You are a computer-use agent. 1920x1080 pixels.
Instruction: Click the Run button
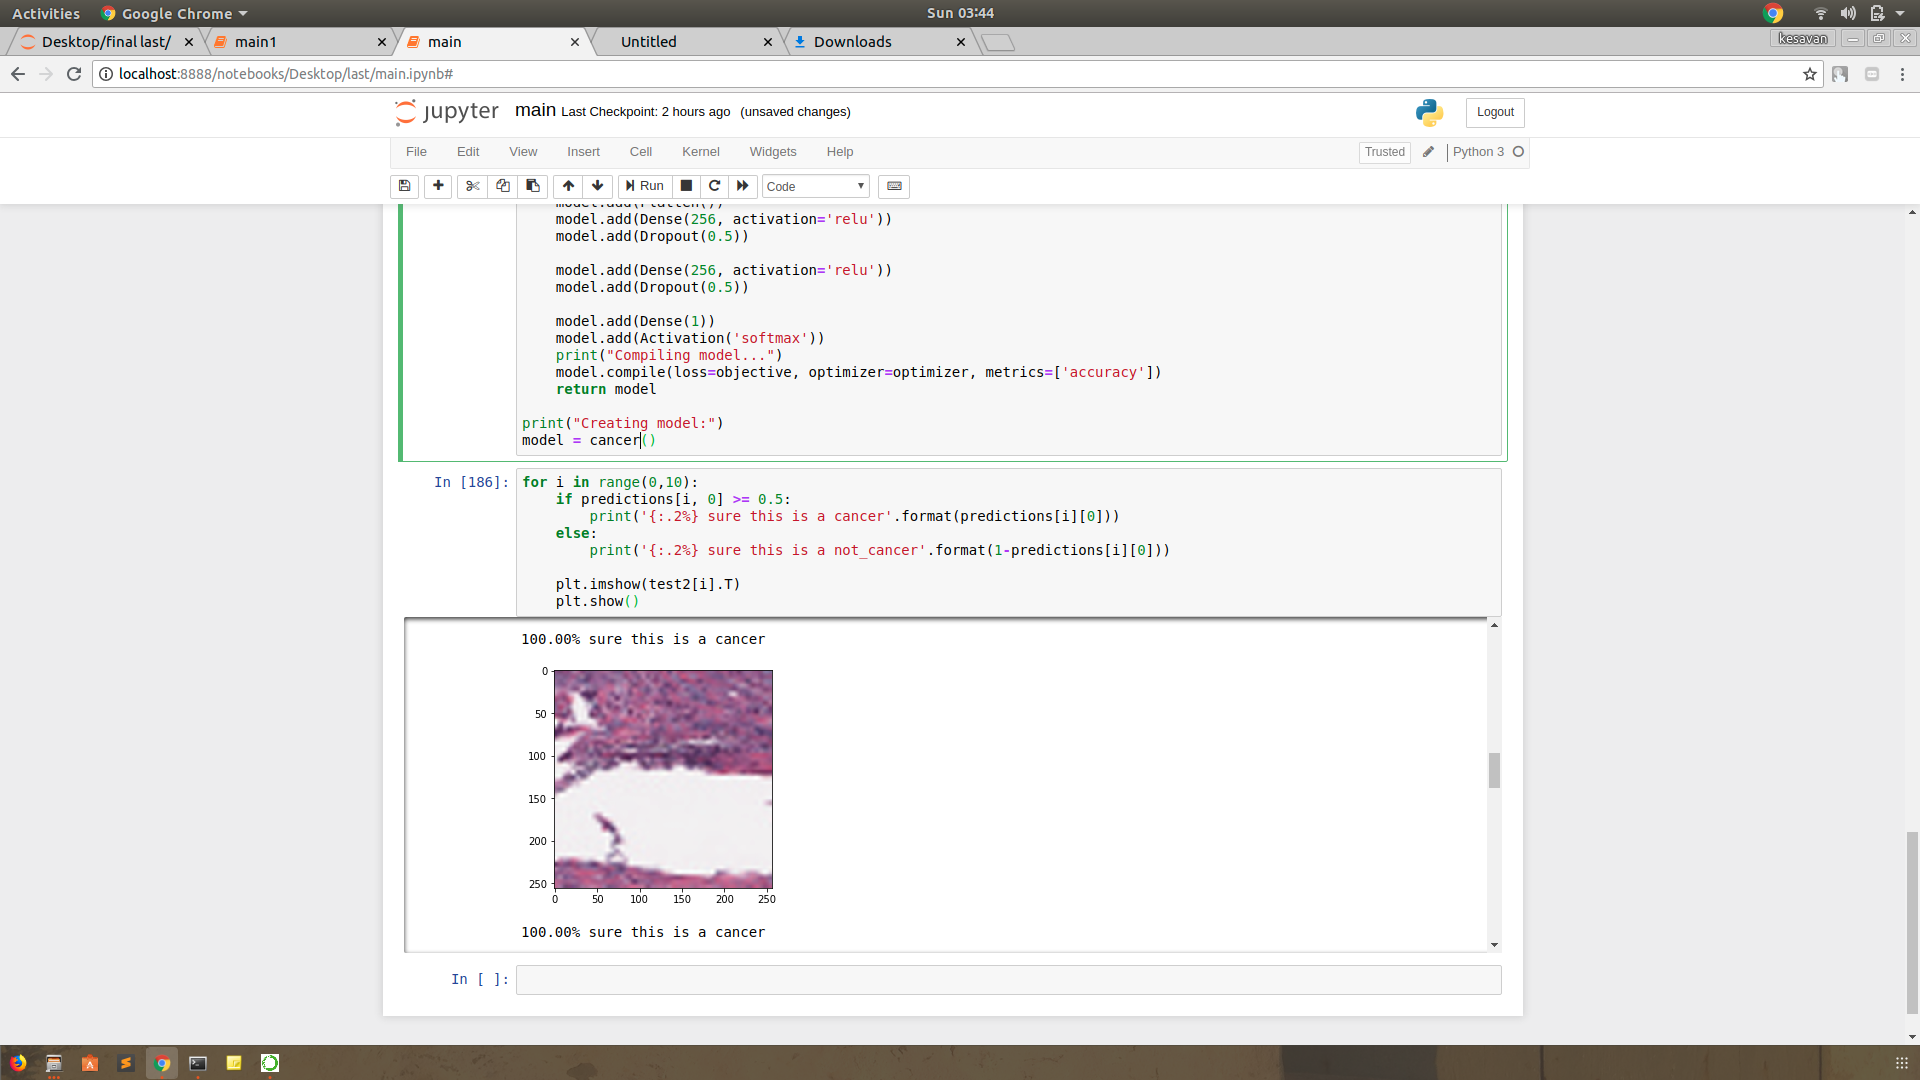(644, 186)
